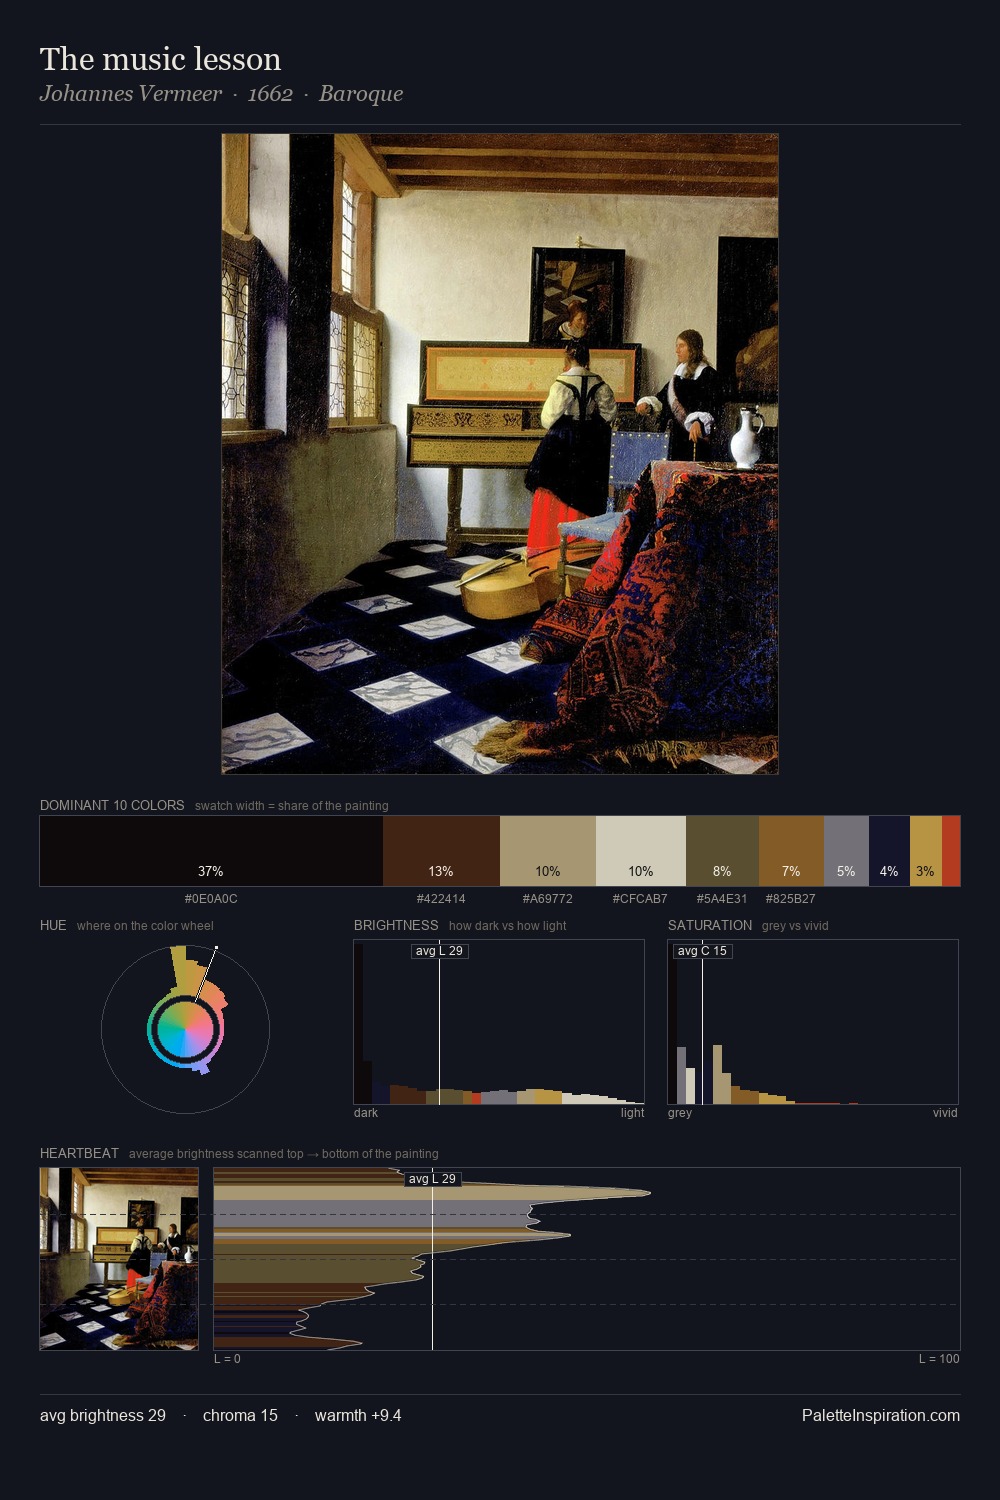Screen dimensions: 1000x1500
Task: Select the 3% gold swatch
Action: click(926, 851)
